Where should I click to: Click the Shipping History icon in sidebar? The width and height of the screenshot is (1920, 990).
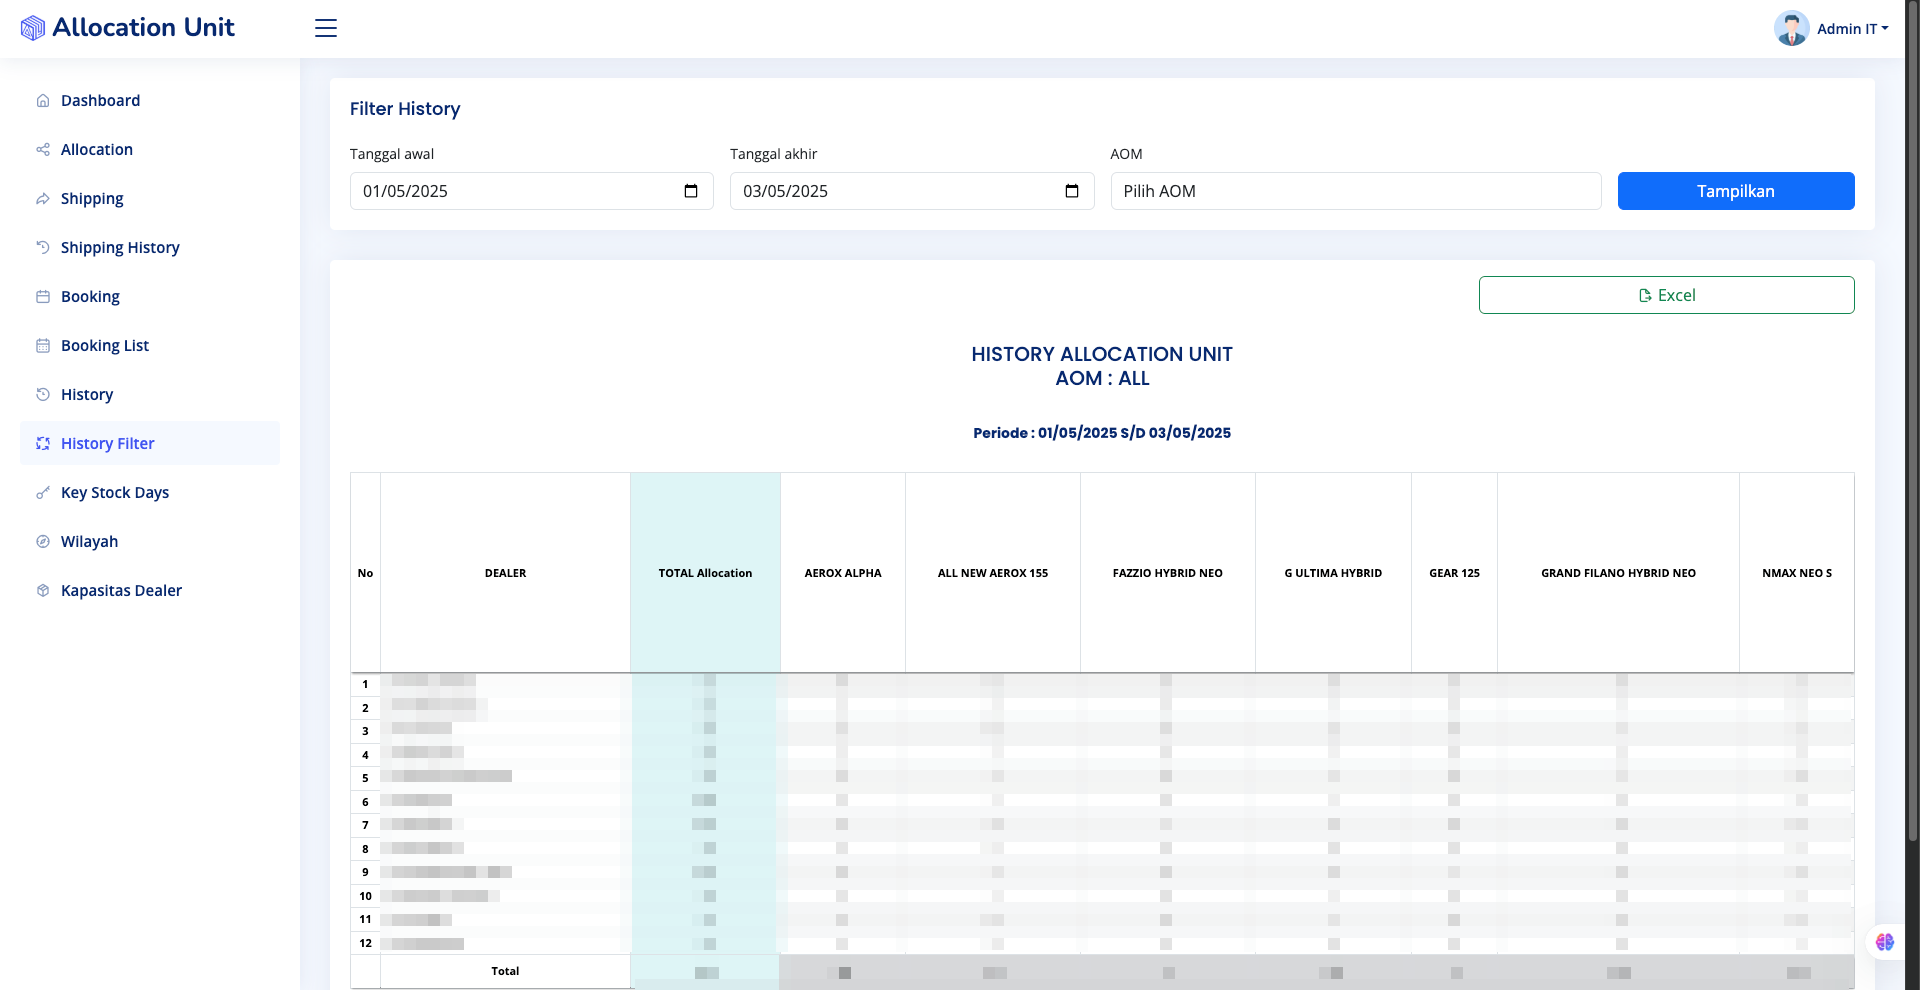(x=43, y=247)
